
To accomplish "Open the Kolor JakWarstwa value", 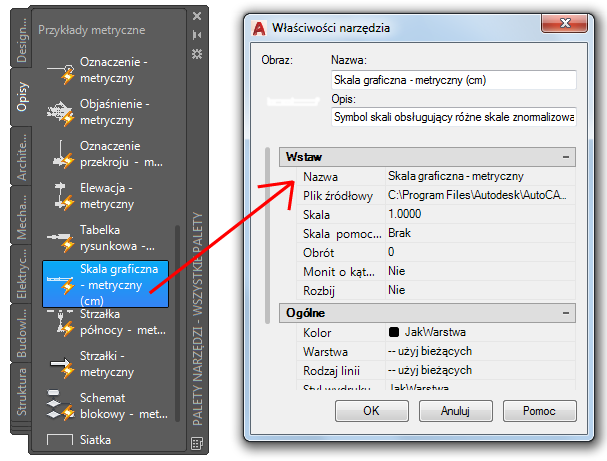I will [480, 332].
